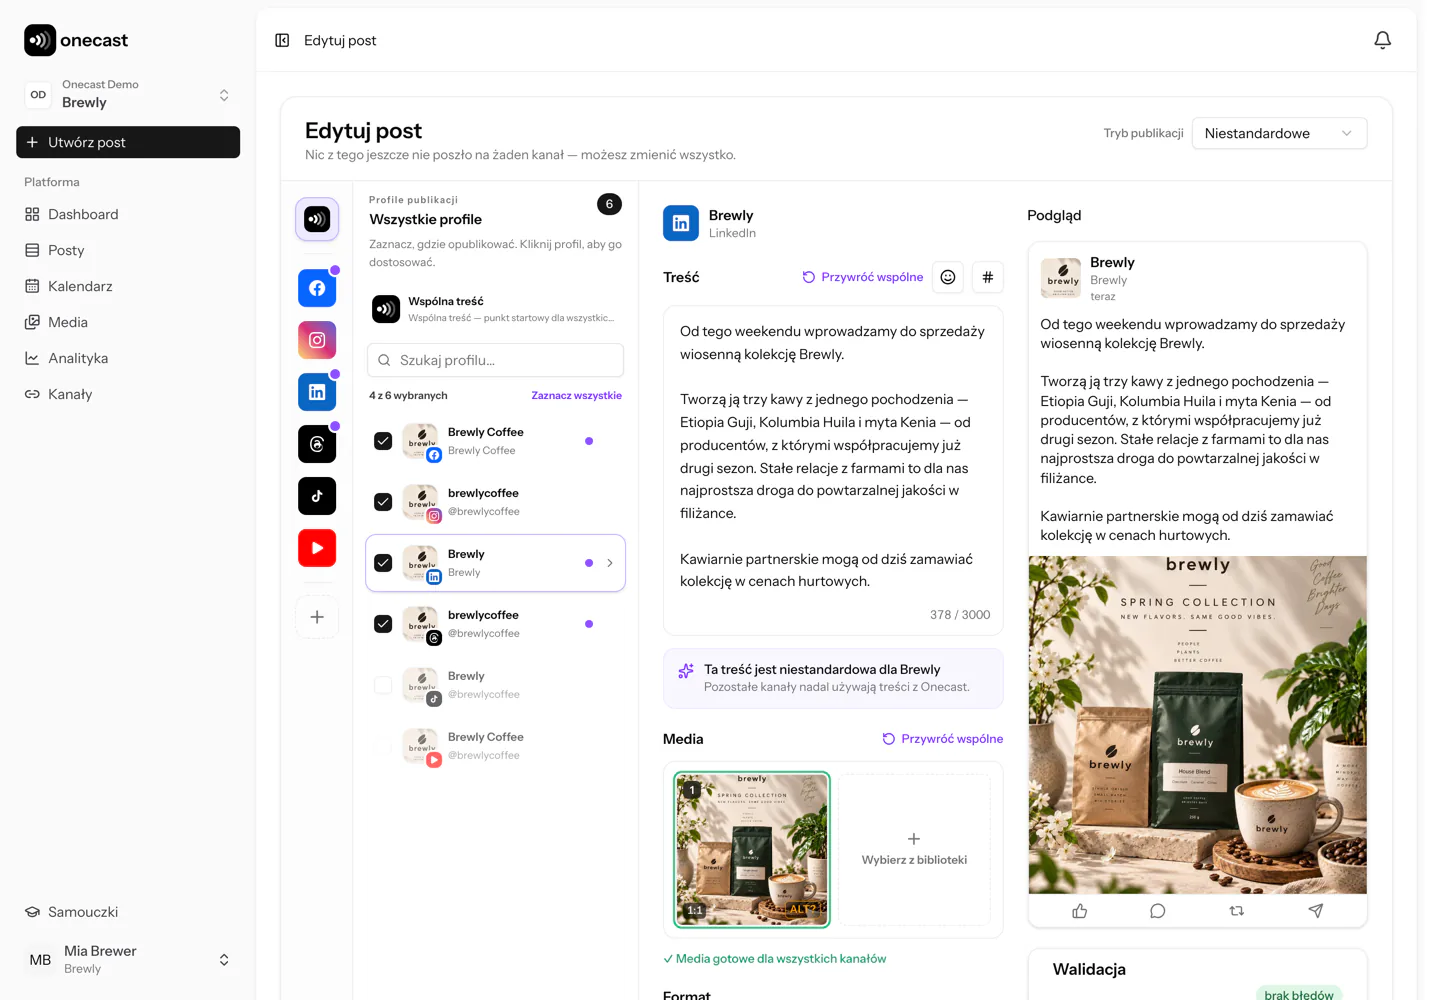Select the Instagram channel icon
Image resolution: width=1440 pixels, height=1000 pixels.
tap(317, 340)
